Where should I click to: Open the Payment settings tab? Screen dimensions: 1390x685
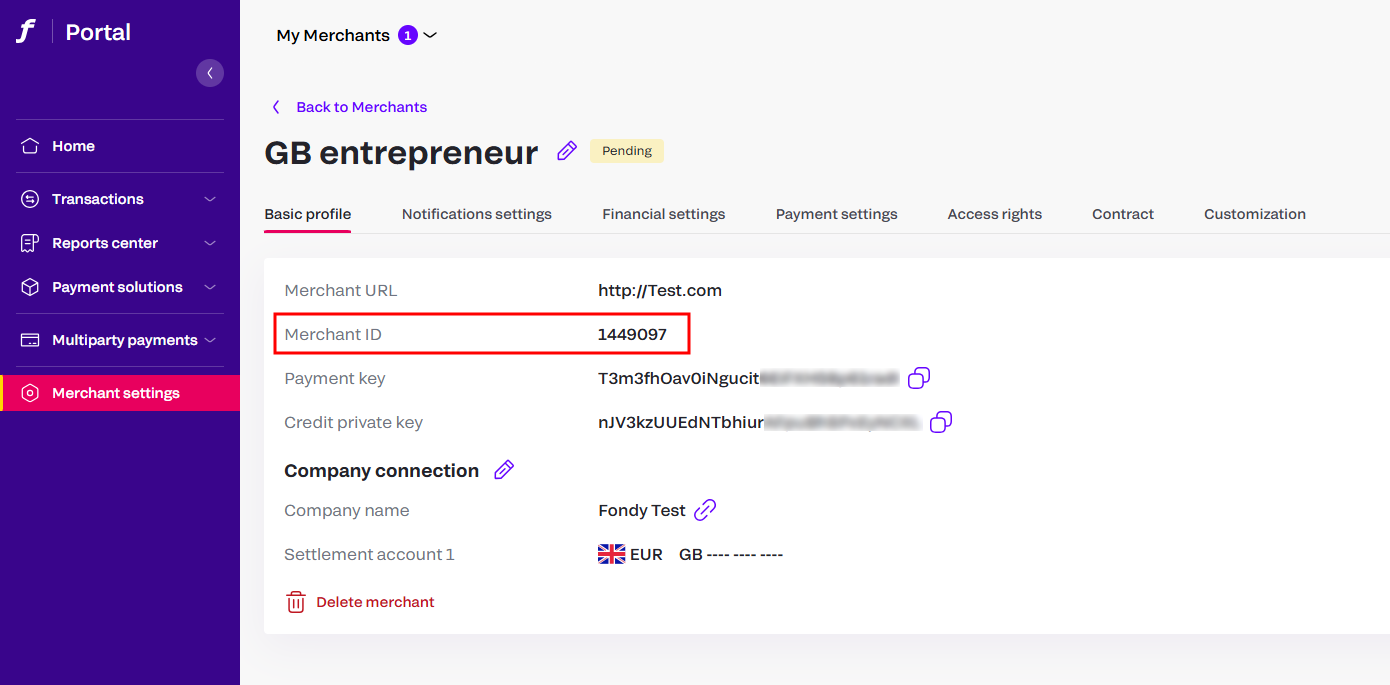pyautogui.click(x=837, y=214)
